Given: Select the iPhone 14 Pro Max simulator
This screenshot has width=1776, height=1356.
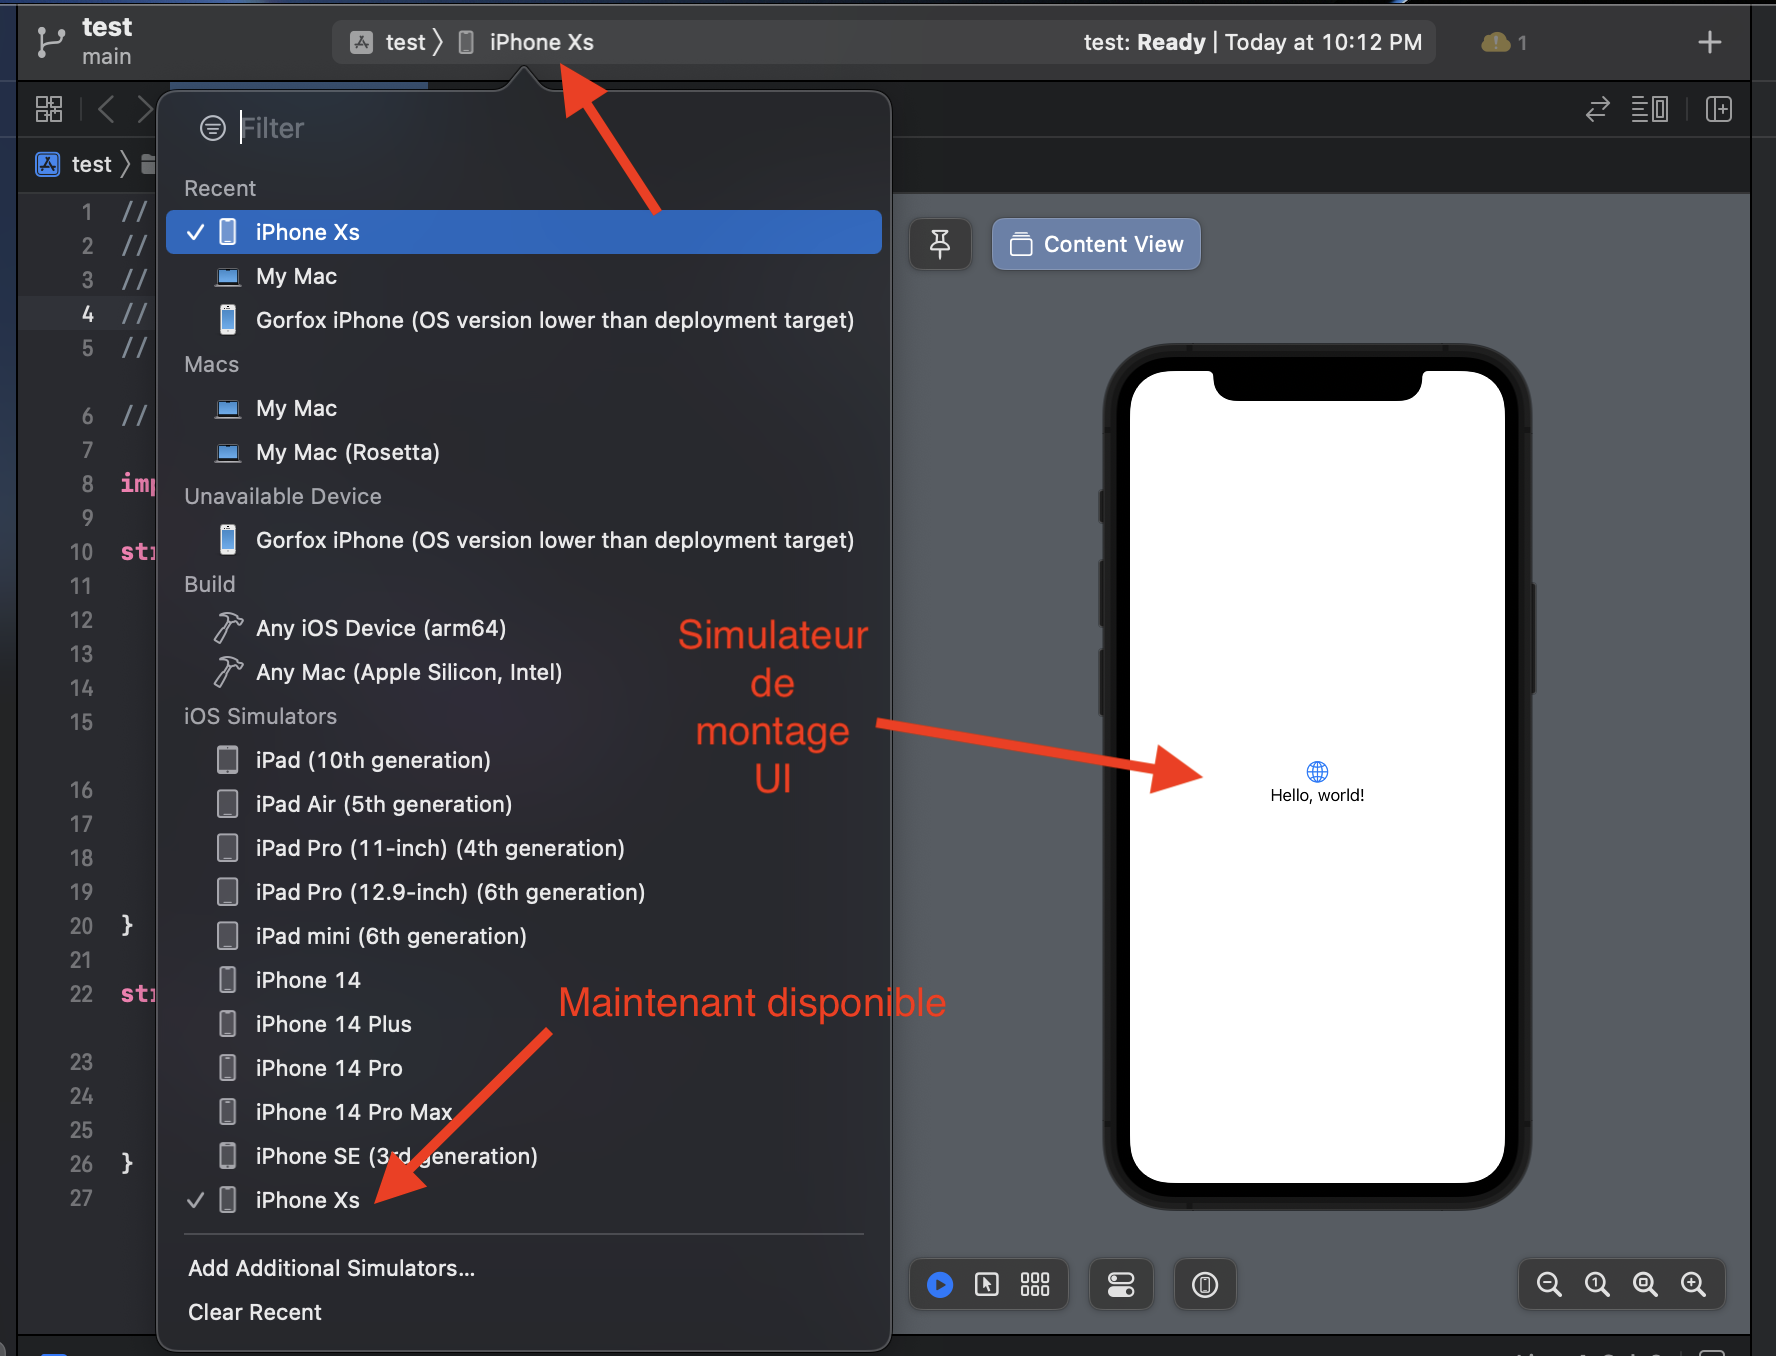Looking at the screenshot, I should 524,1112.
